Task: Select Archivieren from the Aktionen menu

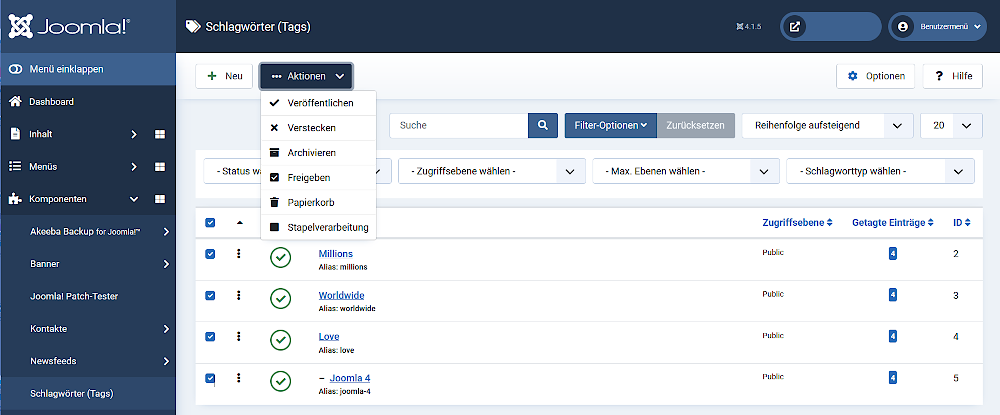Action: (x=311, y=153)
